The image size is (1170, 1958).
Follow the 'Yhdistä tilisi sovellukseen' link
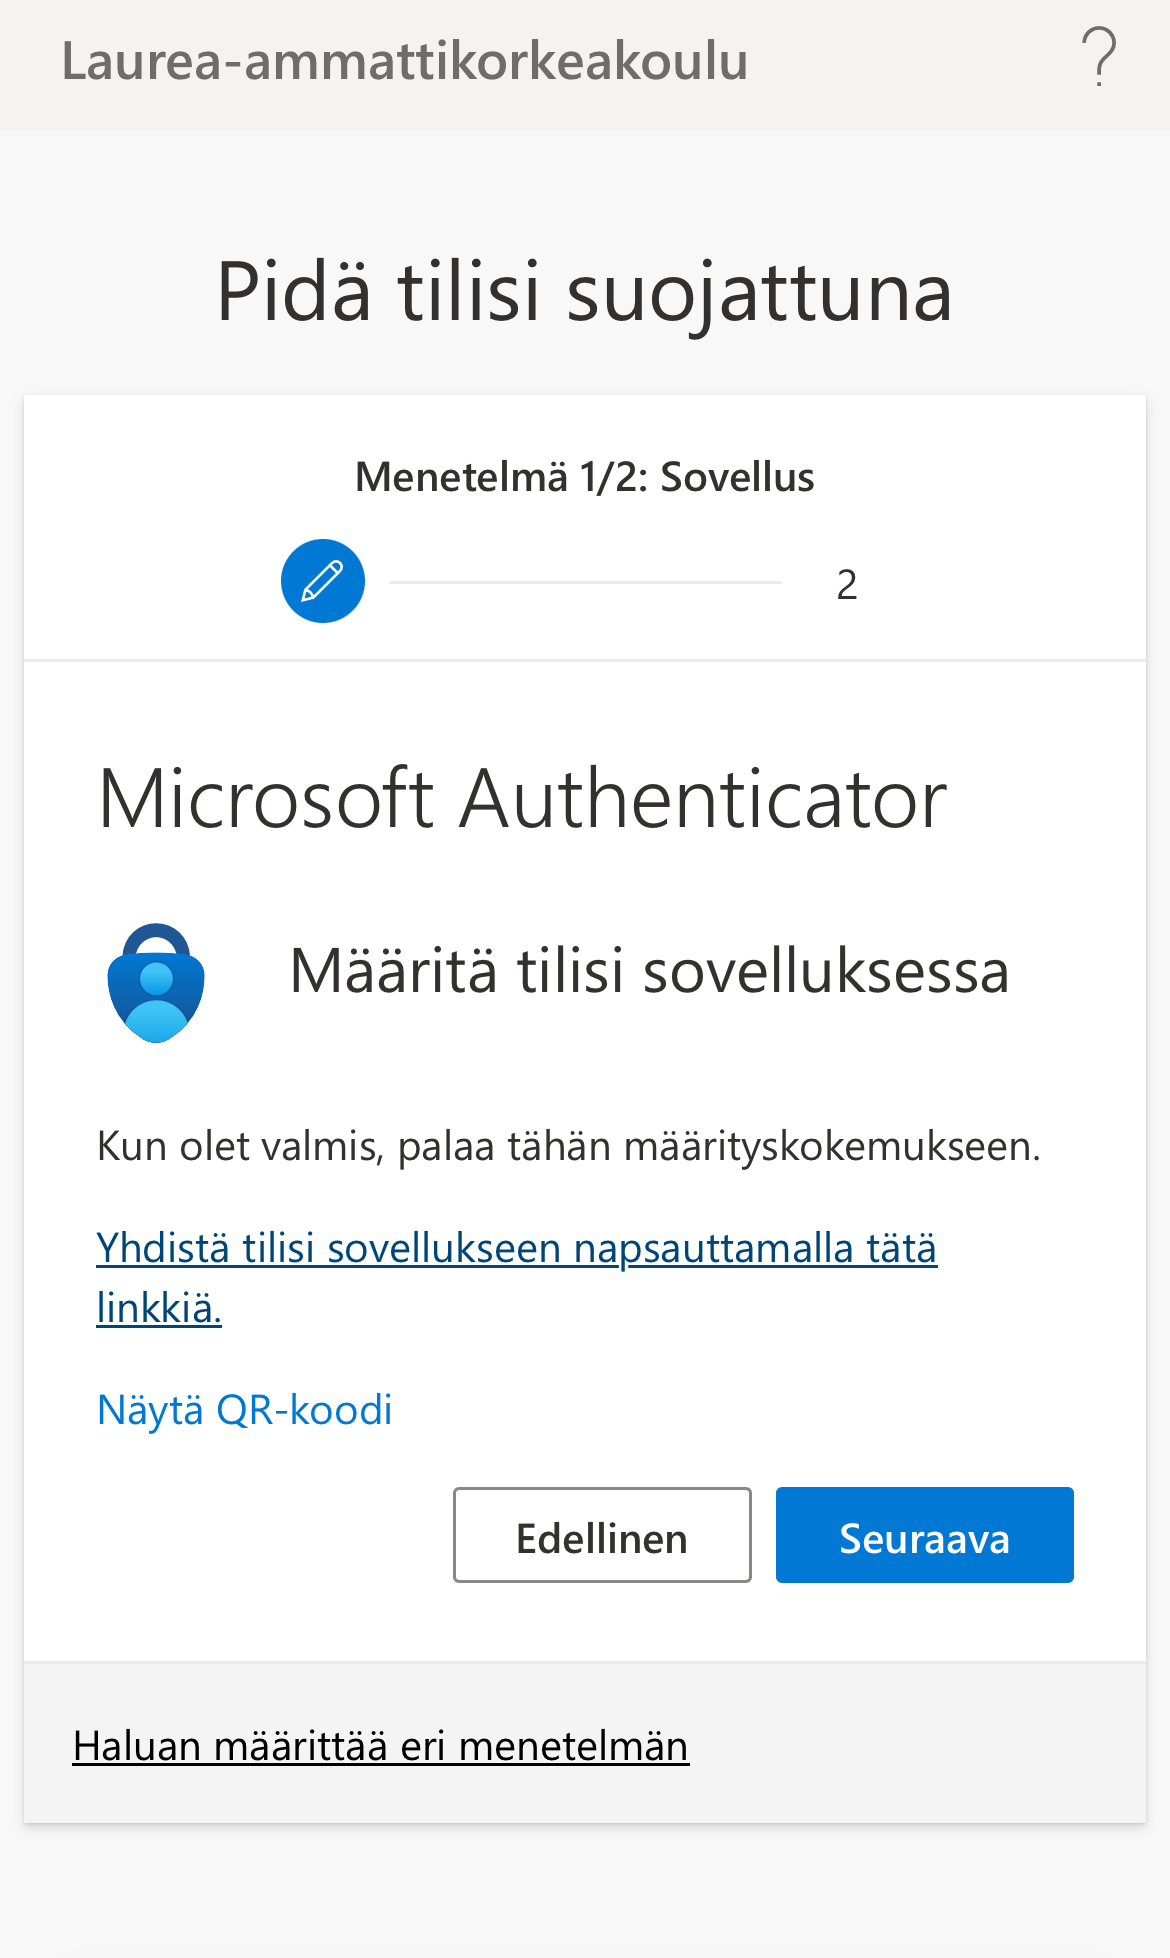click(x=516, y=1249)
